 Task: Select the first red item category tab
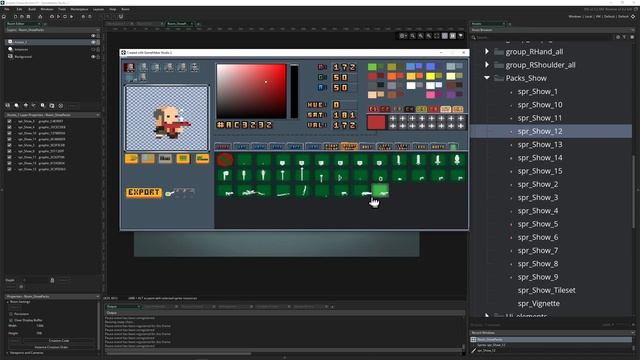coord(223,146)
